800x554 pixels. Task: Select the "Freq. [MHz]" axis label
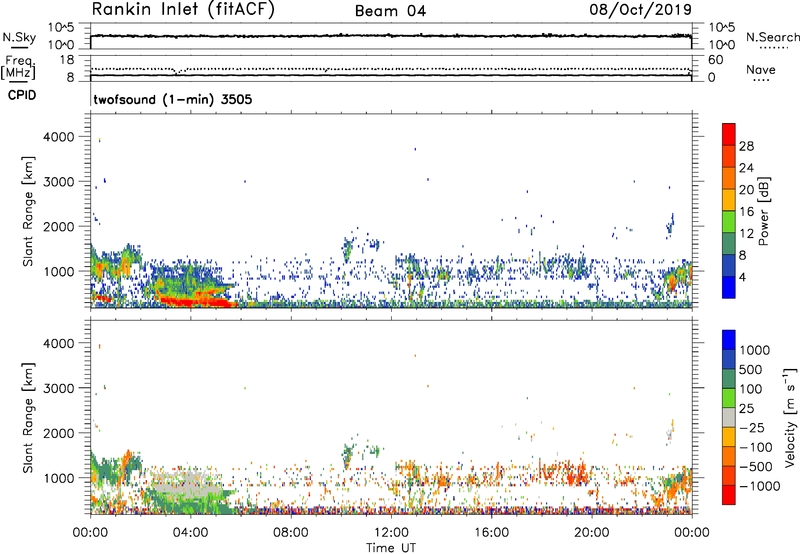click(x=19, y=68)
